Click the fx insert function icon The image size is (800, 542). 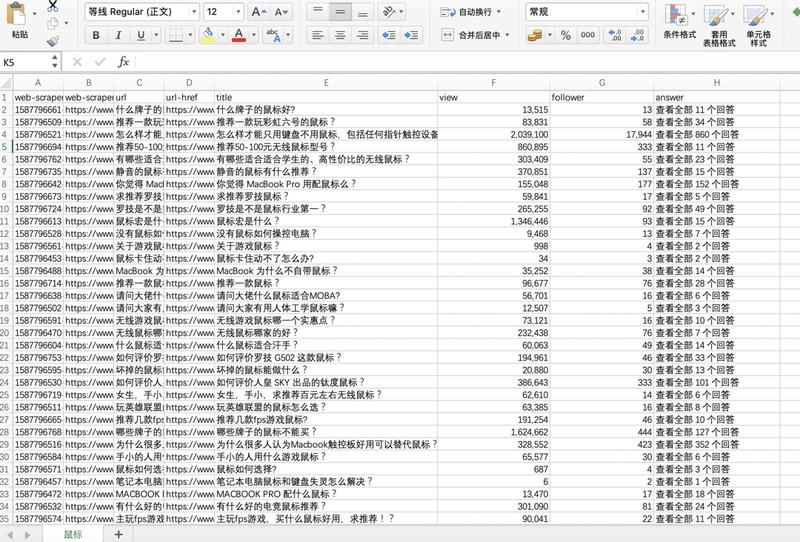pyautogui.click(x=123, y=62)
